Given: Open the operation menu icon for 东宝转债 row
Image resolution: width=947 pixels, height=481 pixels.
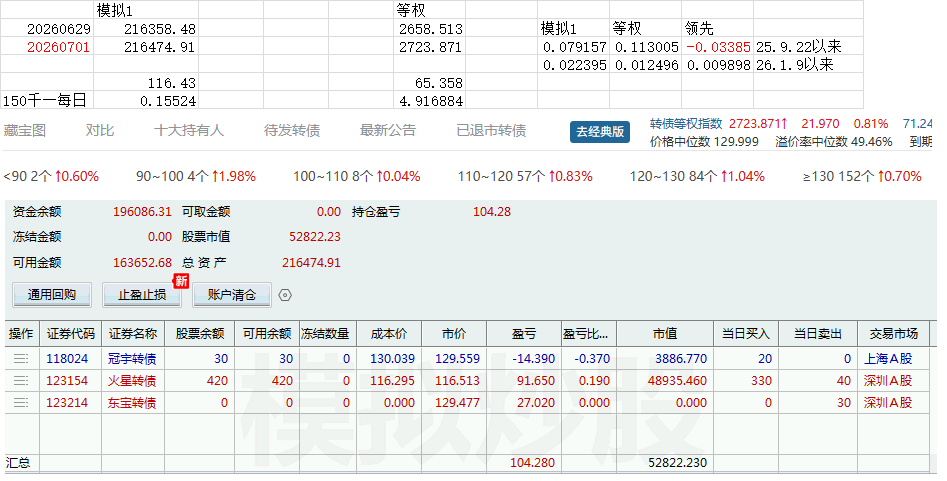Looking at the screenshot, I should point(21,402).
